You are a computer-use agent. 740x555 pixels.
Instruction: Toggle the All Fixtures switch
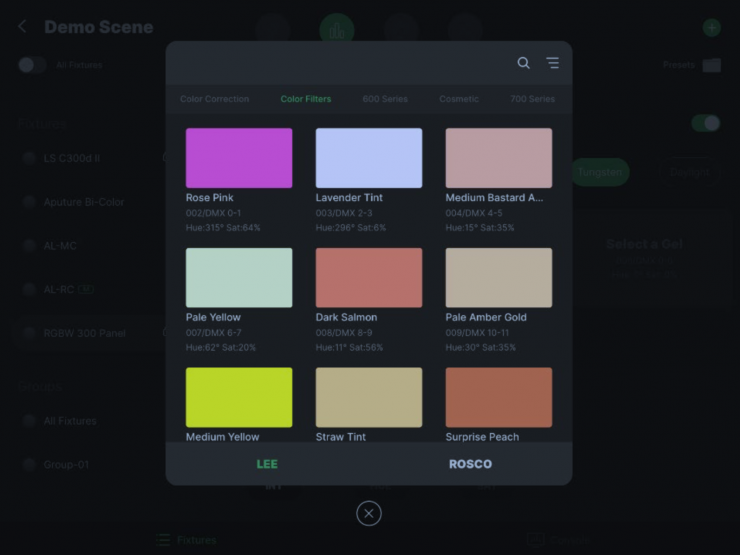pyautogui.click(x=32, y=65)
